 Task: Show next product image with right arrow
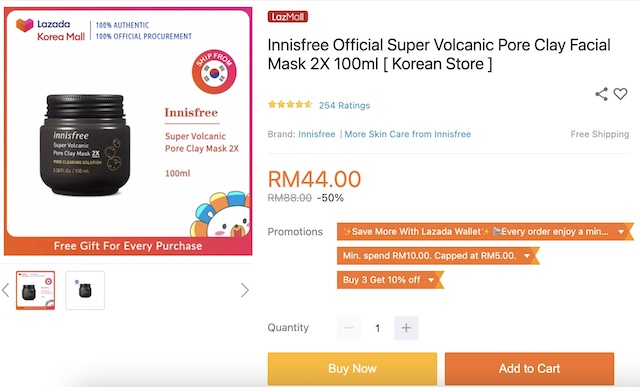(x=244, y=290)
